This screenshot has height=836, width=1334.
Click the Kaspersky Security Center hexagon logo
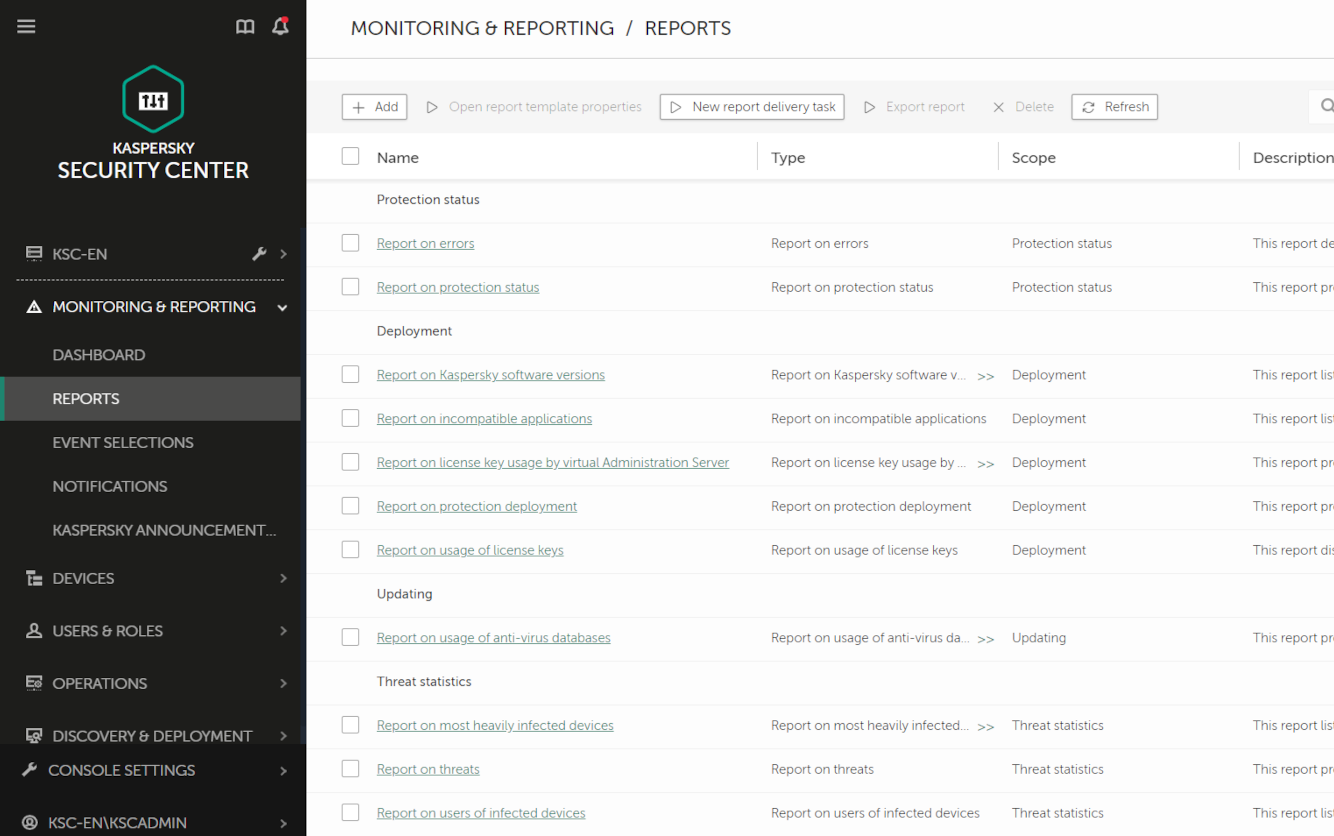click(x=153, y=99)
